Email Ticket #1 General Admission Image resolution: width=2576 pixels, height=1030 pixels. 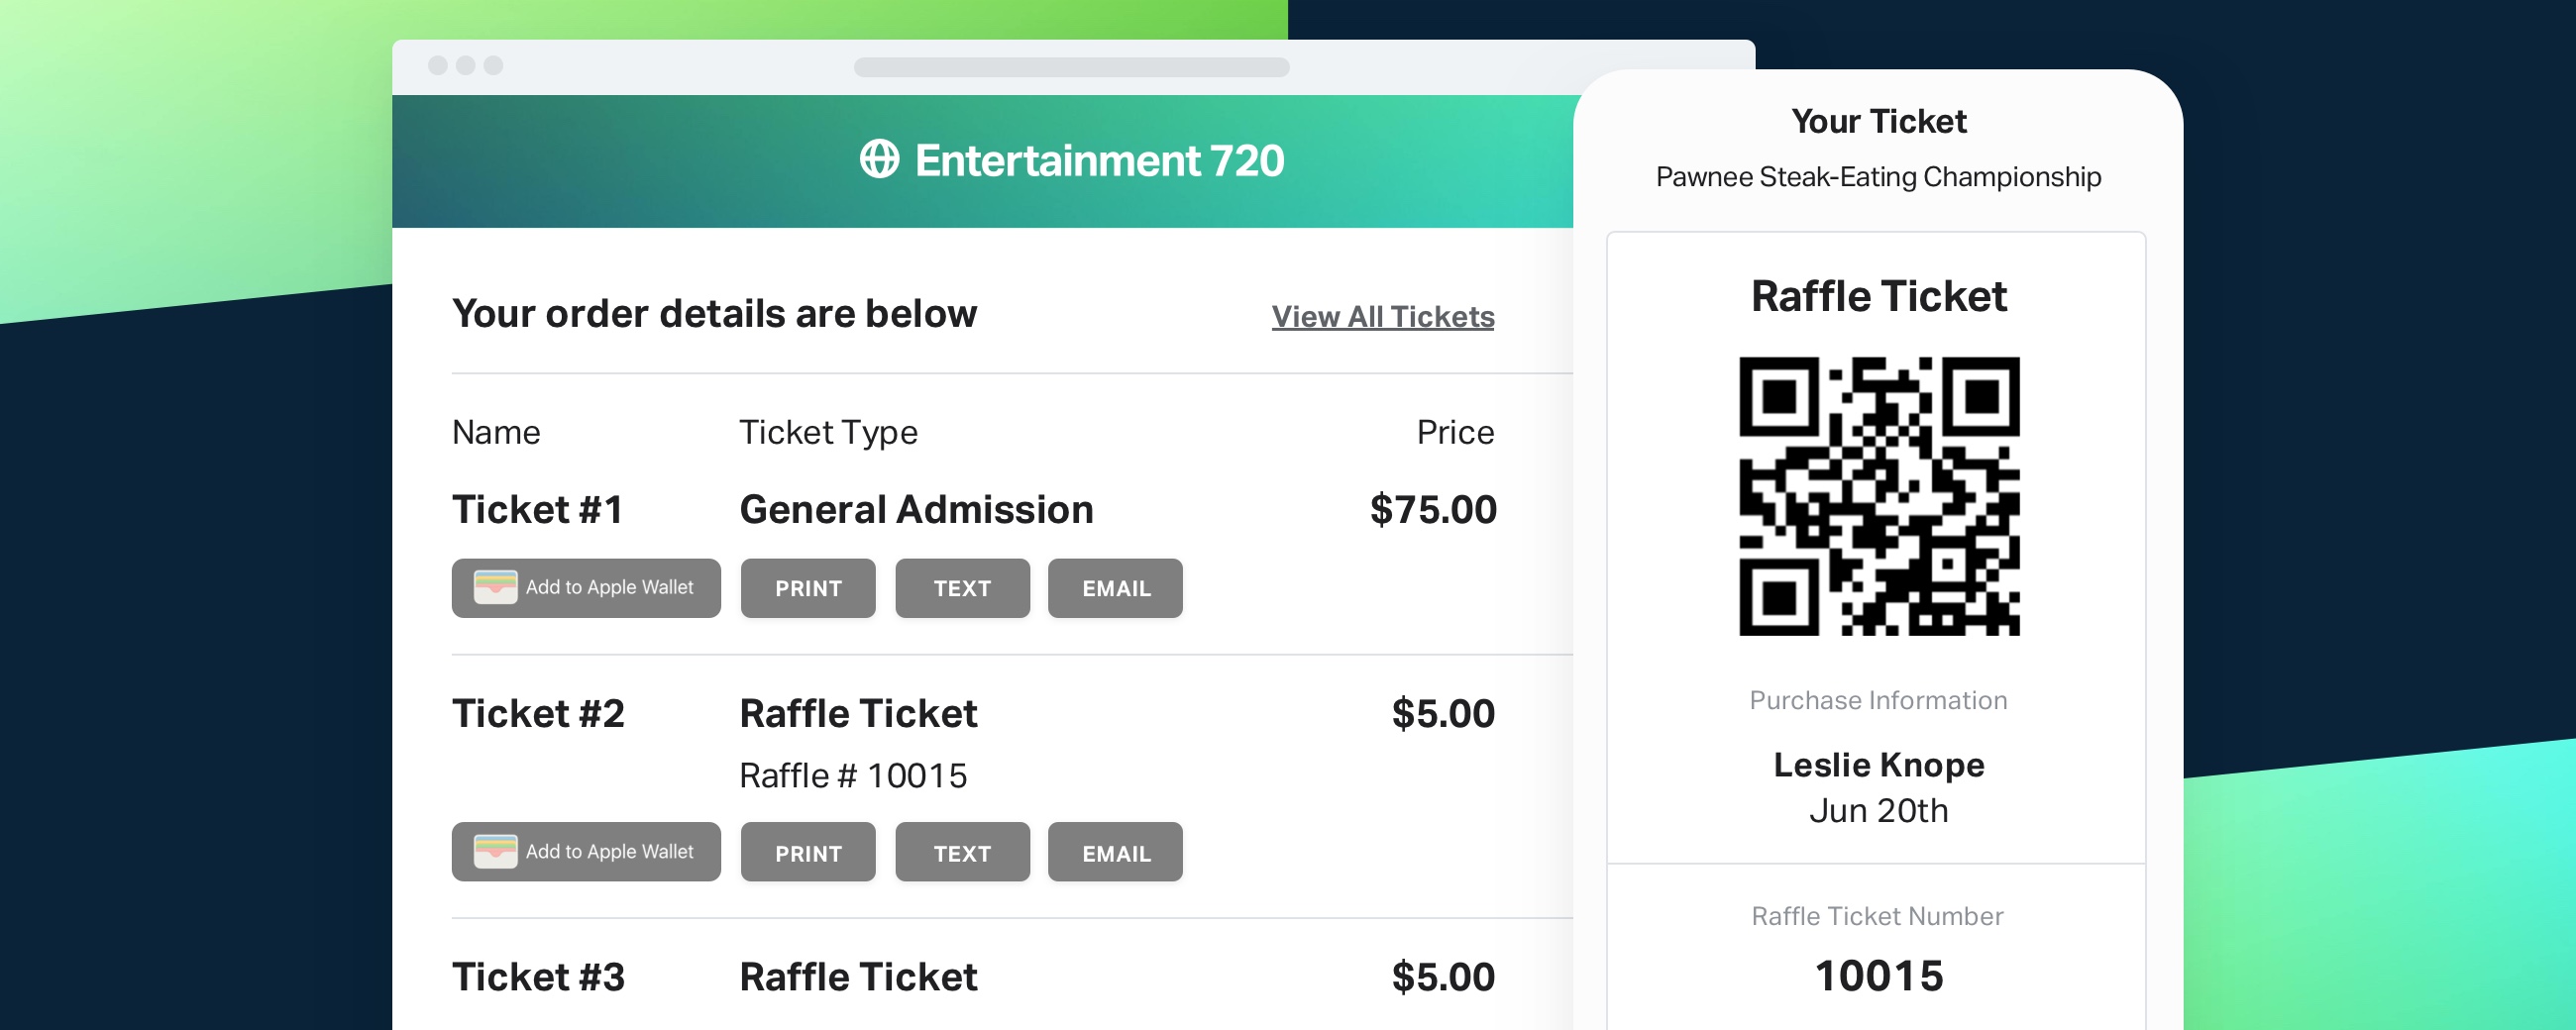(x=1115, y=588)
